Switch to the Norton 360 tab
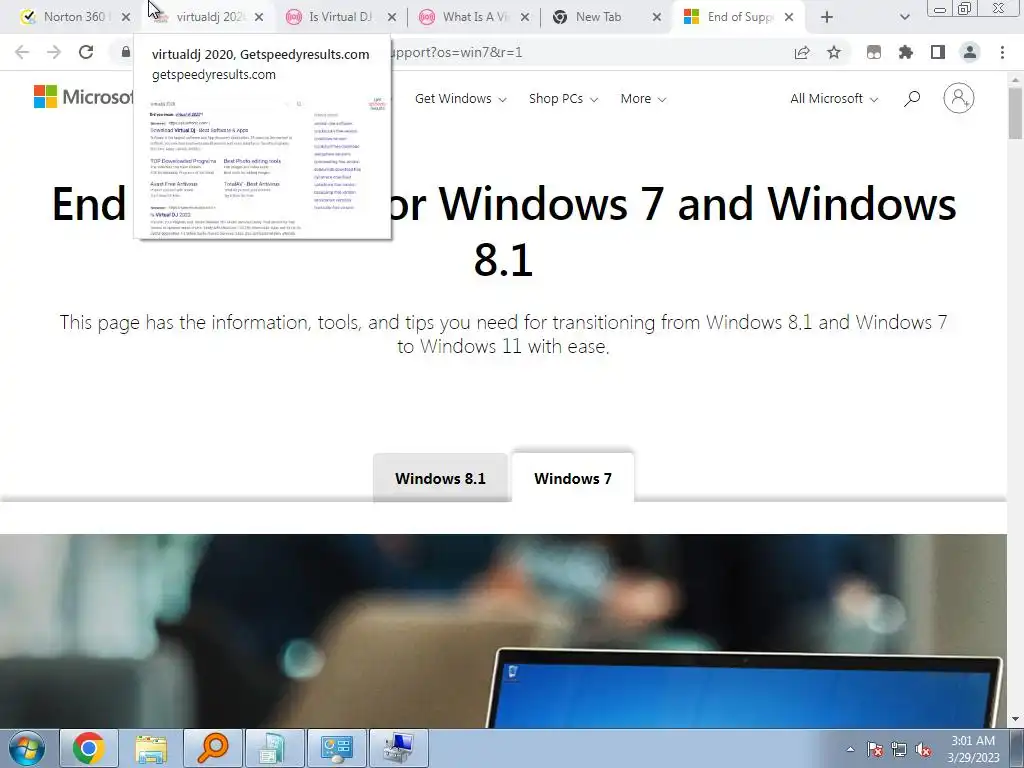The width and height of the screenshot is (1024, 768). 75,17
